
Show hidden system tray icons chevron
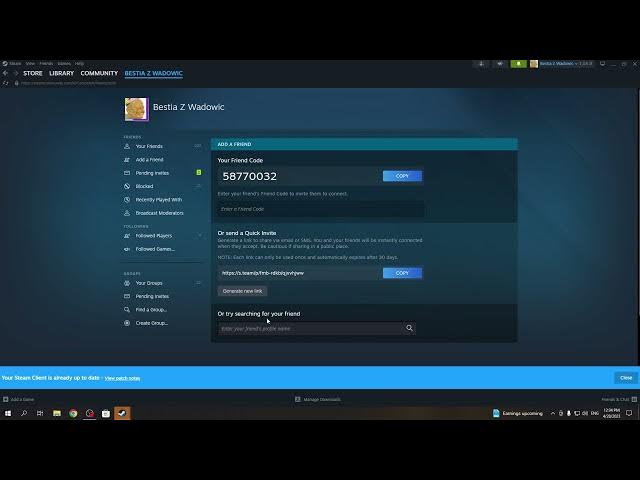click(553, 413)
